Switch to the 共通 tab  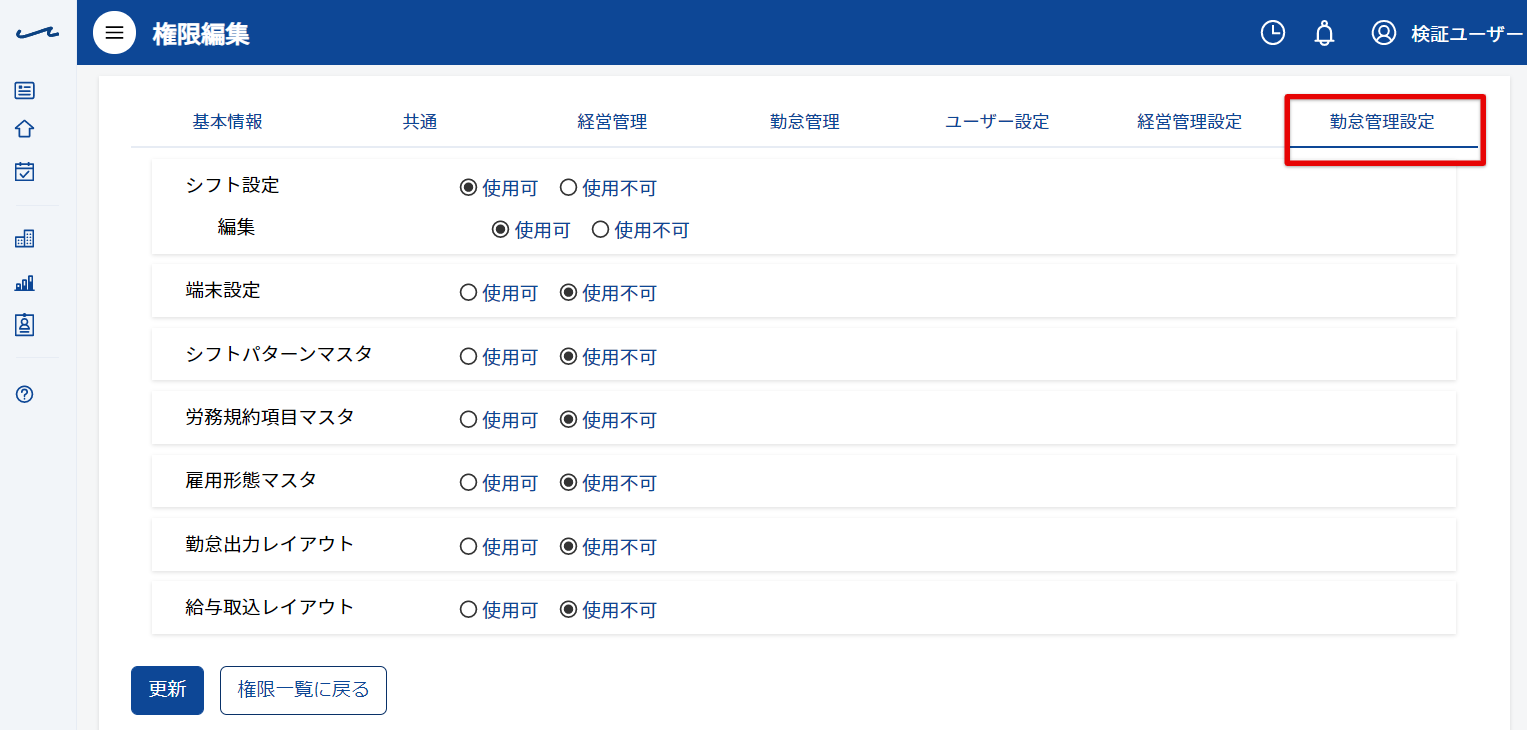pyautogui.click(x=420, y=122)
